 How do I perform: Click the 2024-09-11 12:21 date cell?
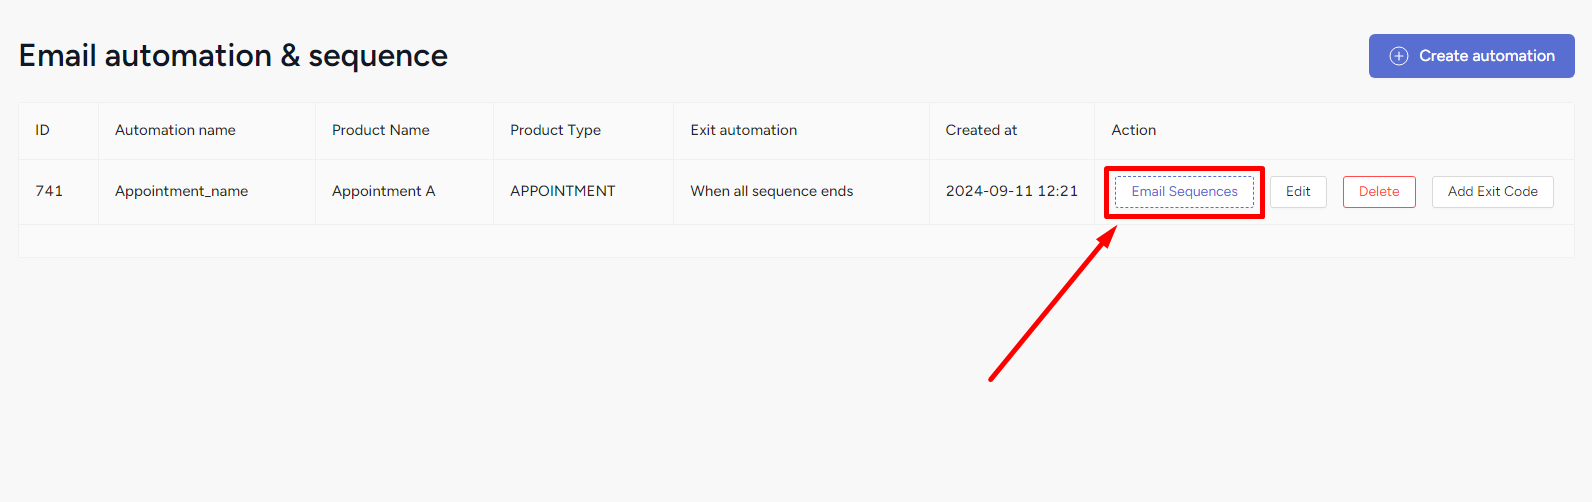pyautogui.click(x=1012, y=191)
